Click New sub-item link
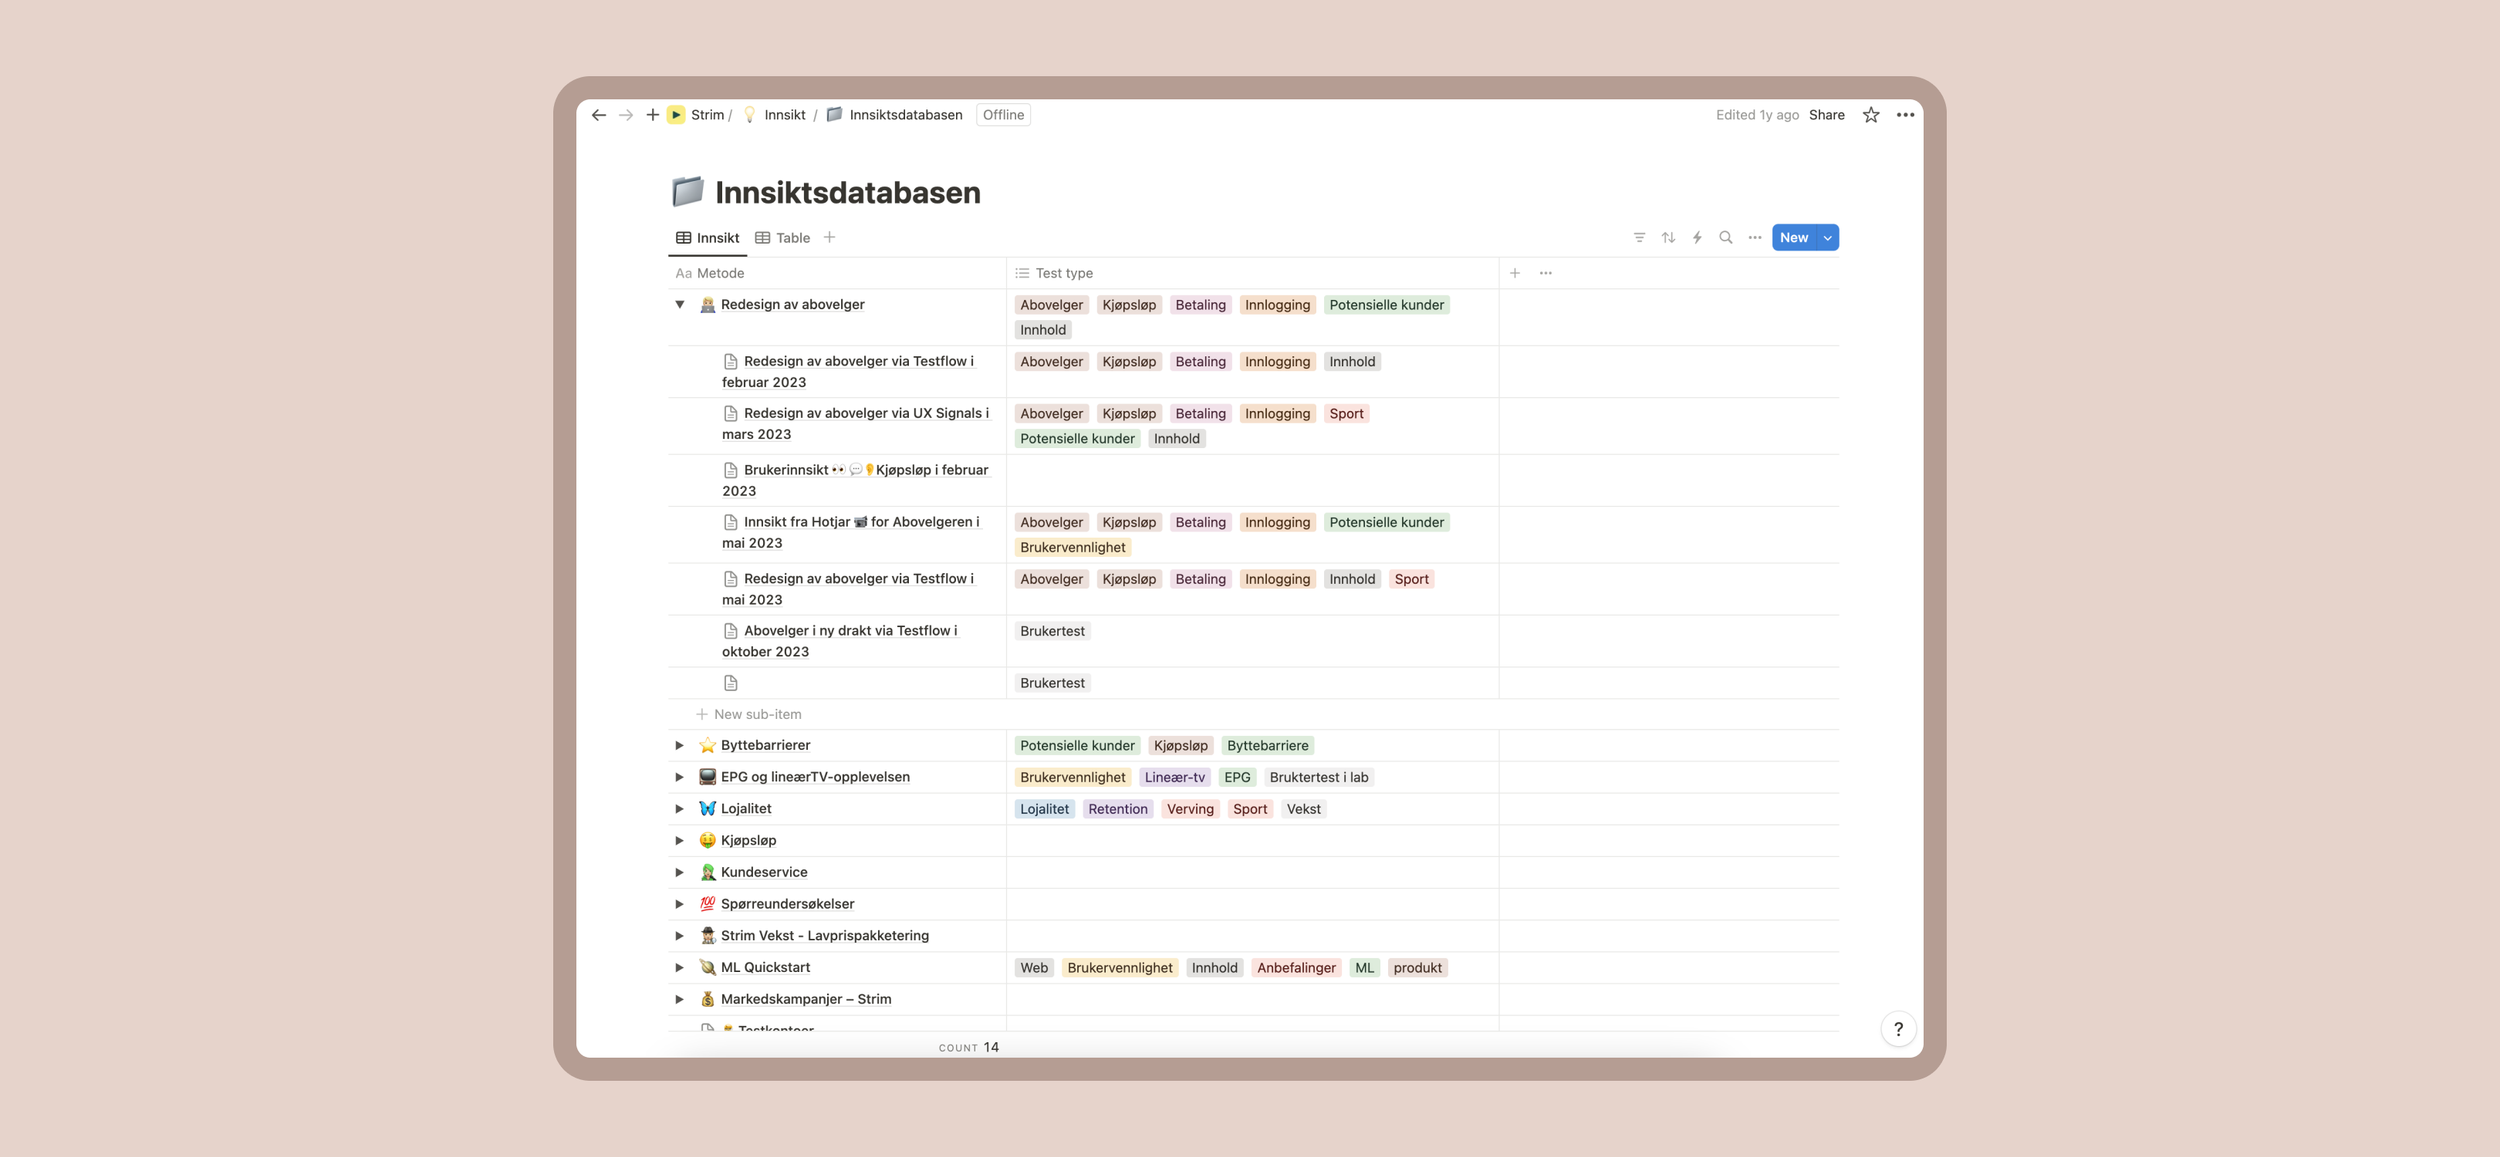Screen dimensions: 2500x1157 [757, 714]
